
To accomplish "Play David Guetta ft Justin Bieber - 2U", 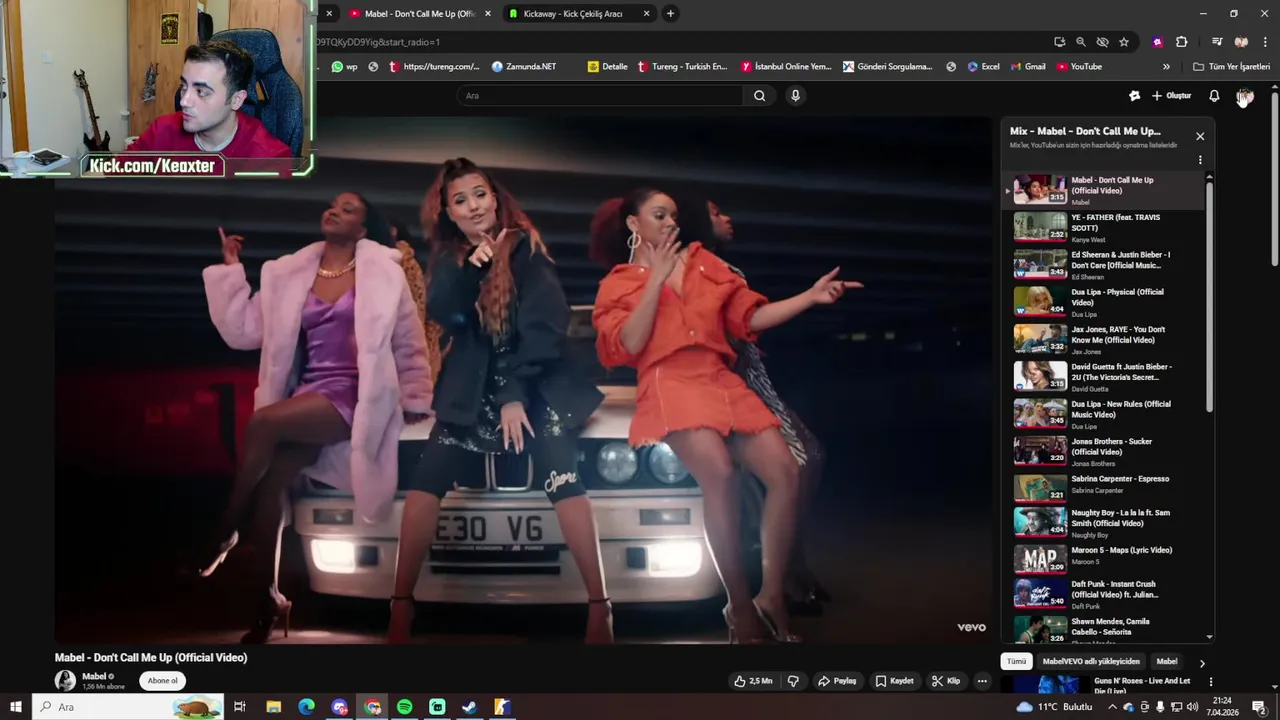I will click(x=1104, y=377).
